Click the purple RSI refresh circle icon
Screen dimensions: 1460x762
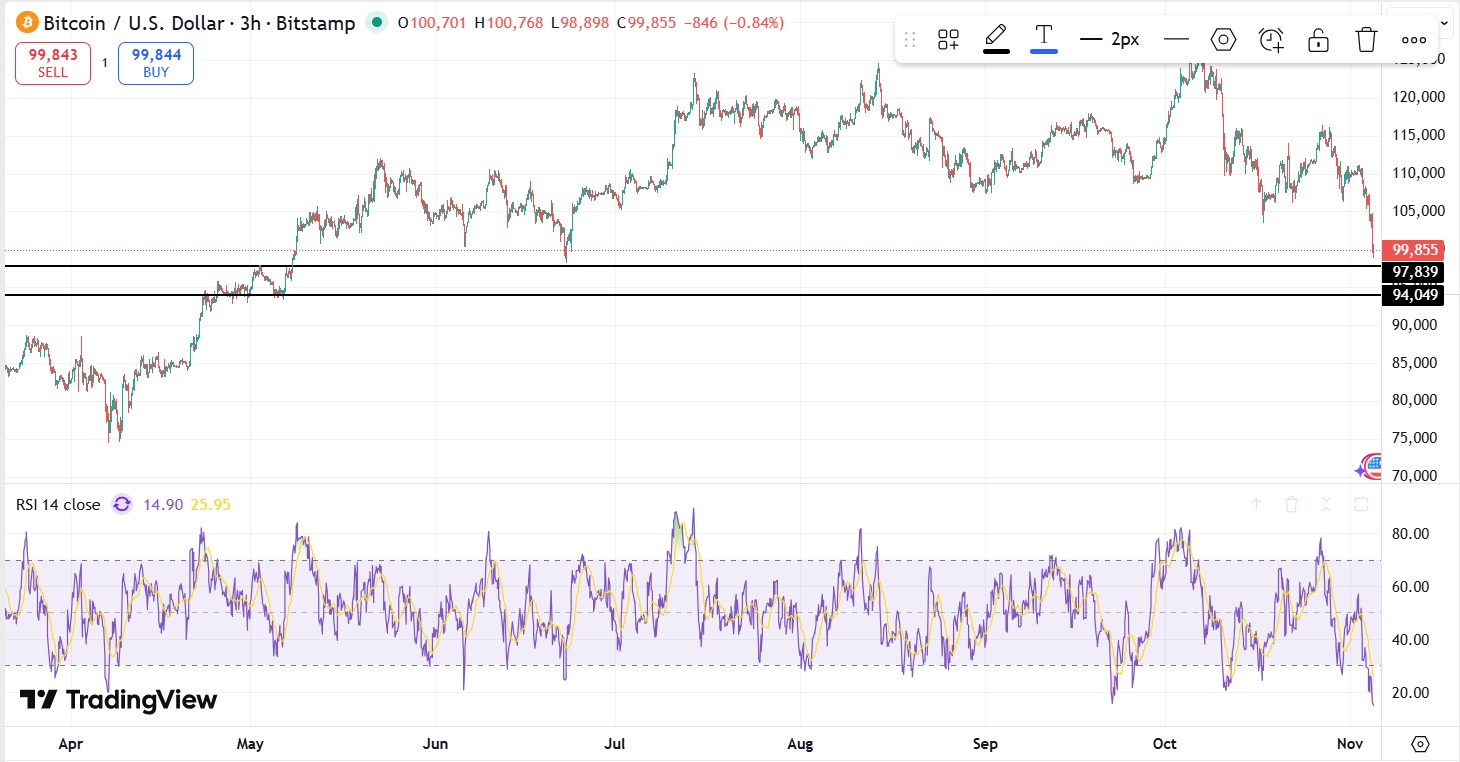coord(122,504)
